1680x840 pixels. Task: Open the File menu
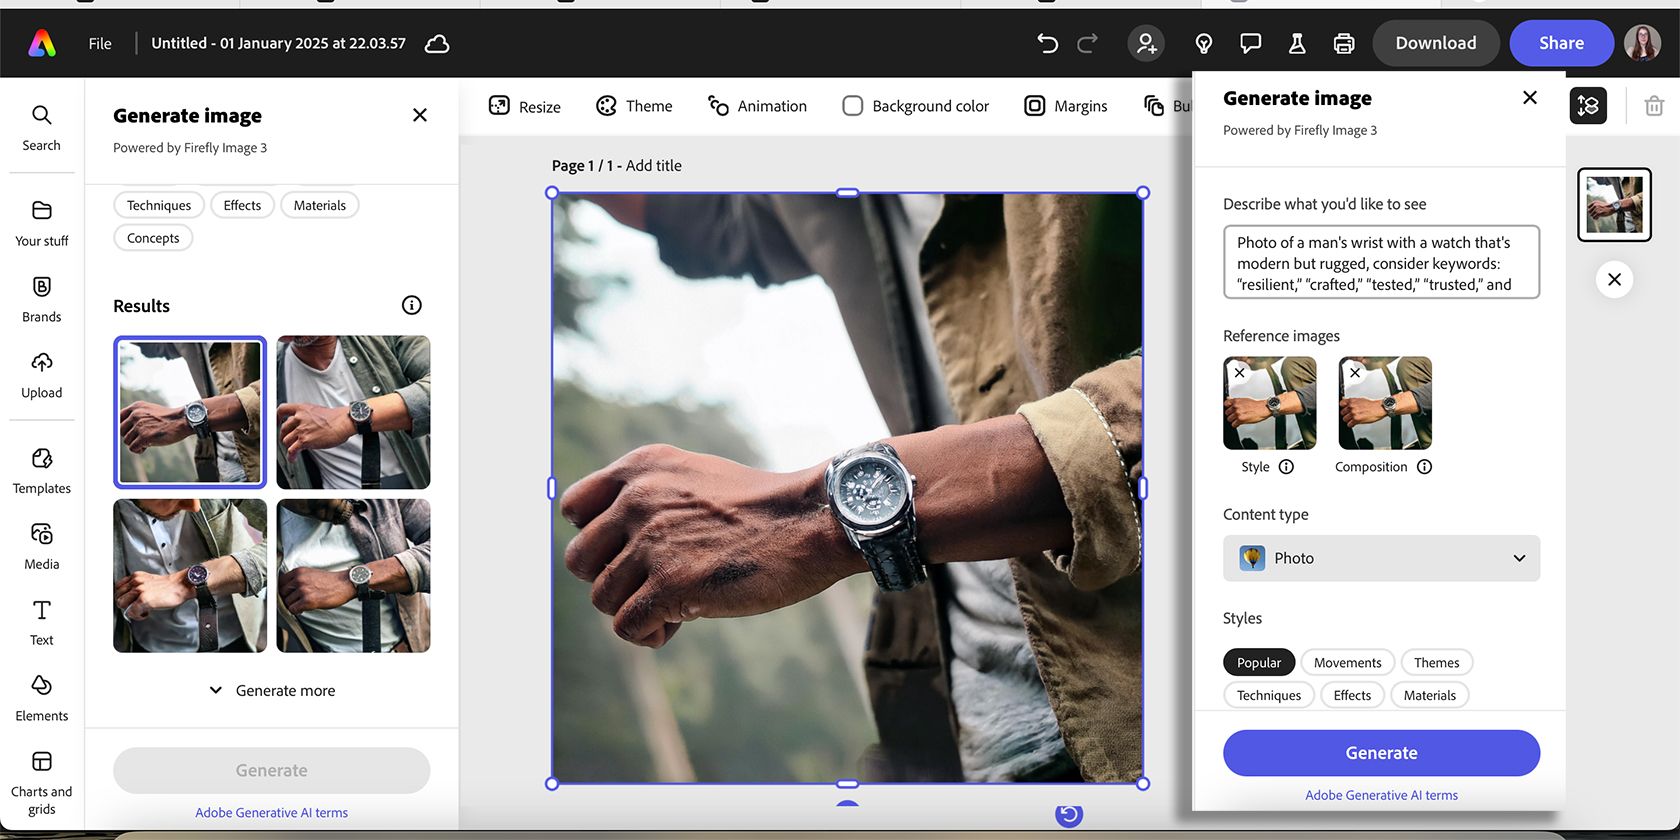[100, 44]
